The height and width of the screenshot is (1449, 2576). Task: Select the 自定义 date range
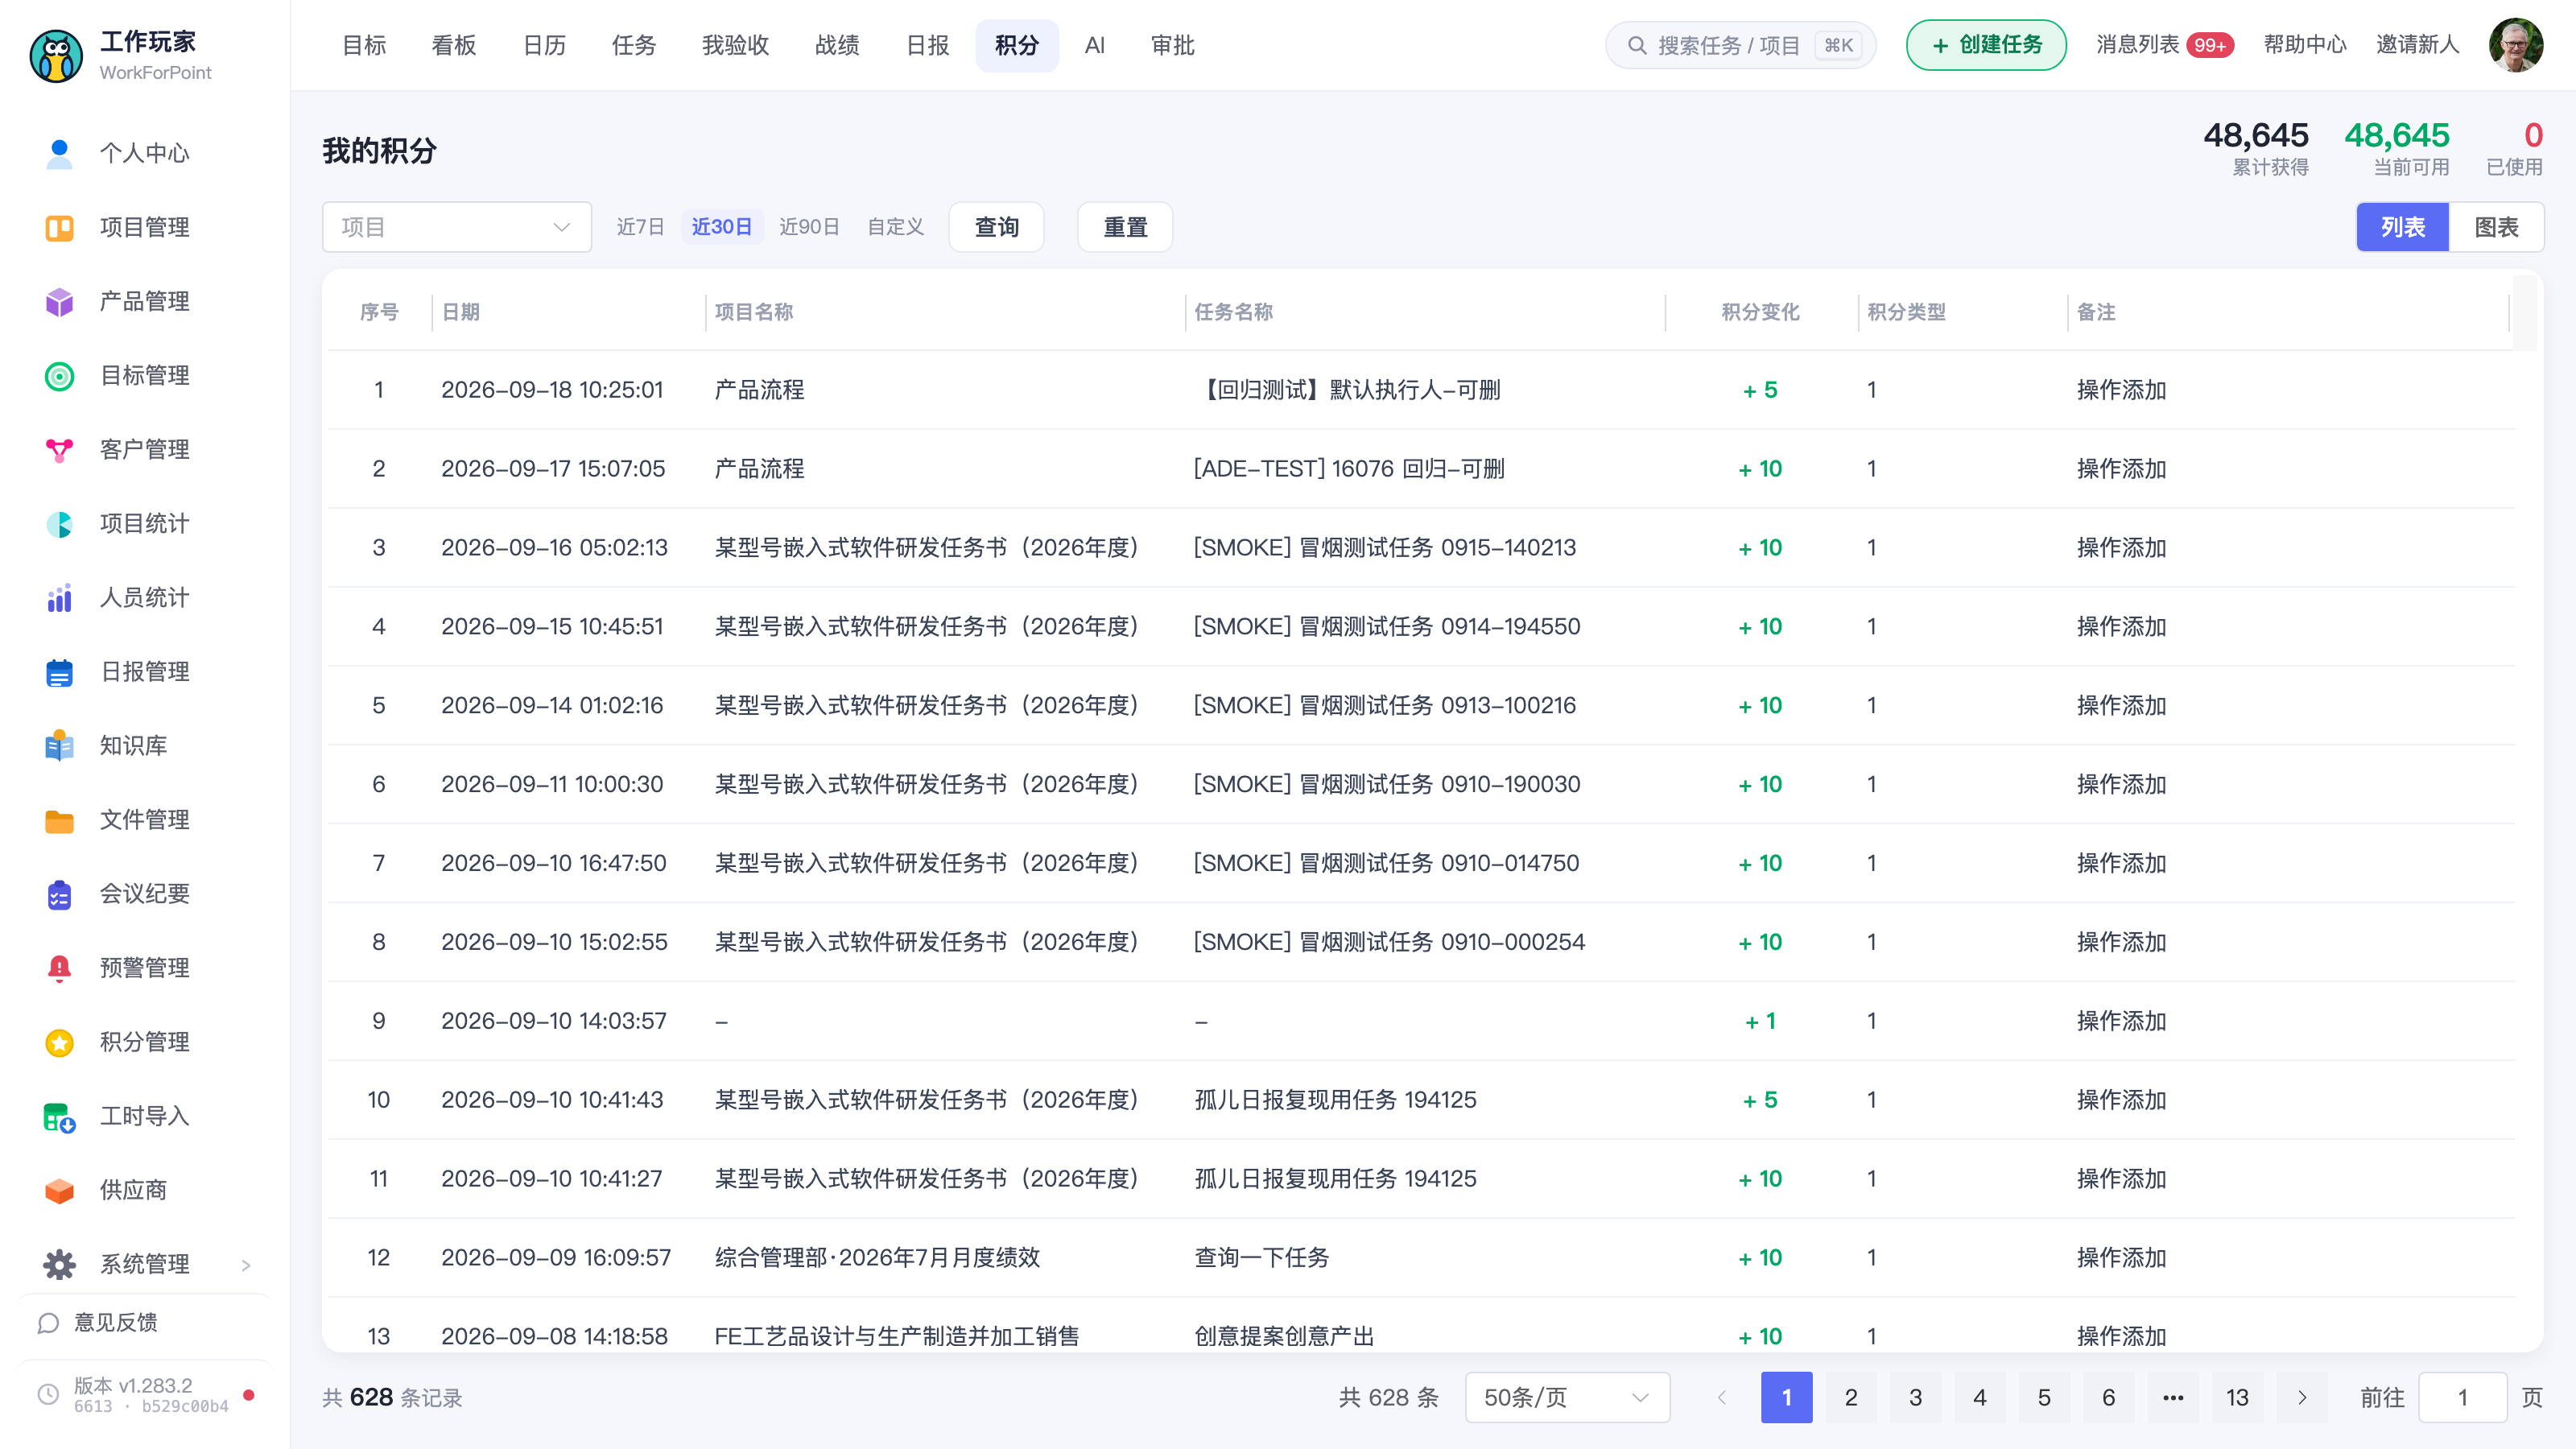(x=895, y=227)
